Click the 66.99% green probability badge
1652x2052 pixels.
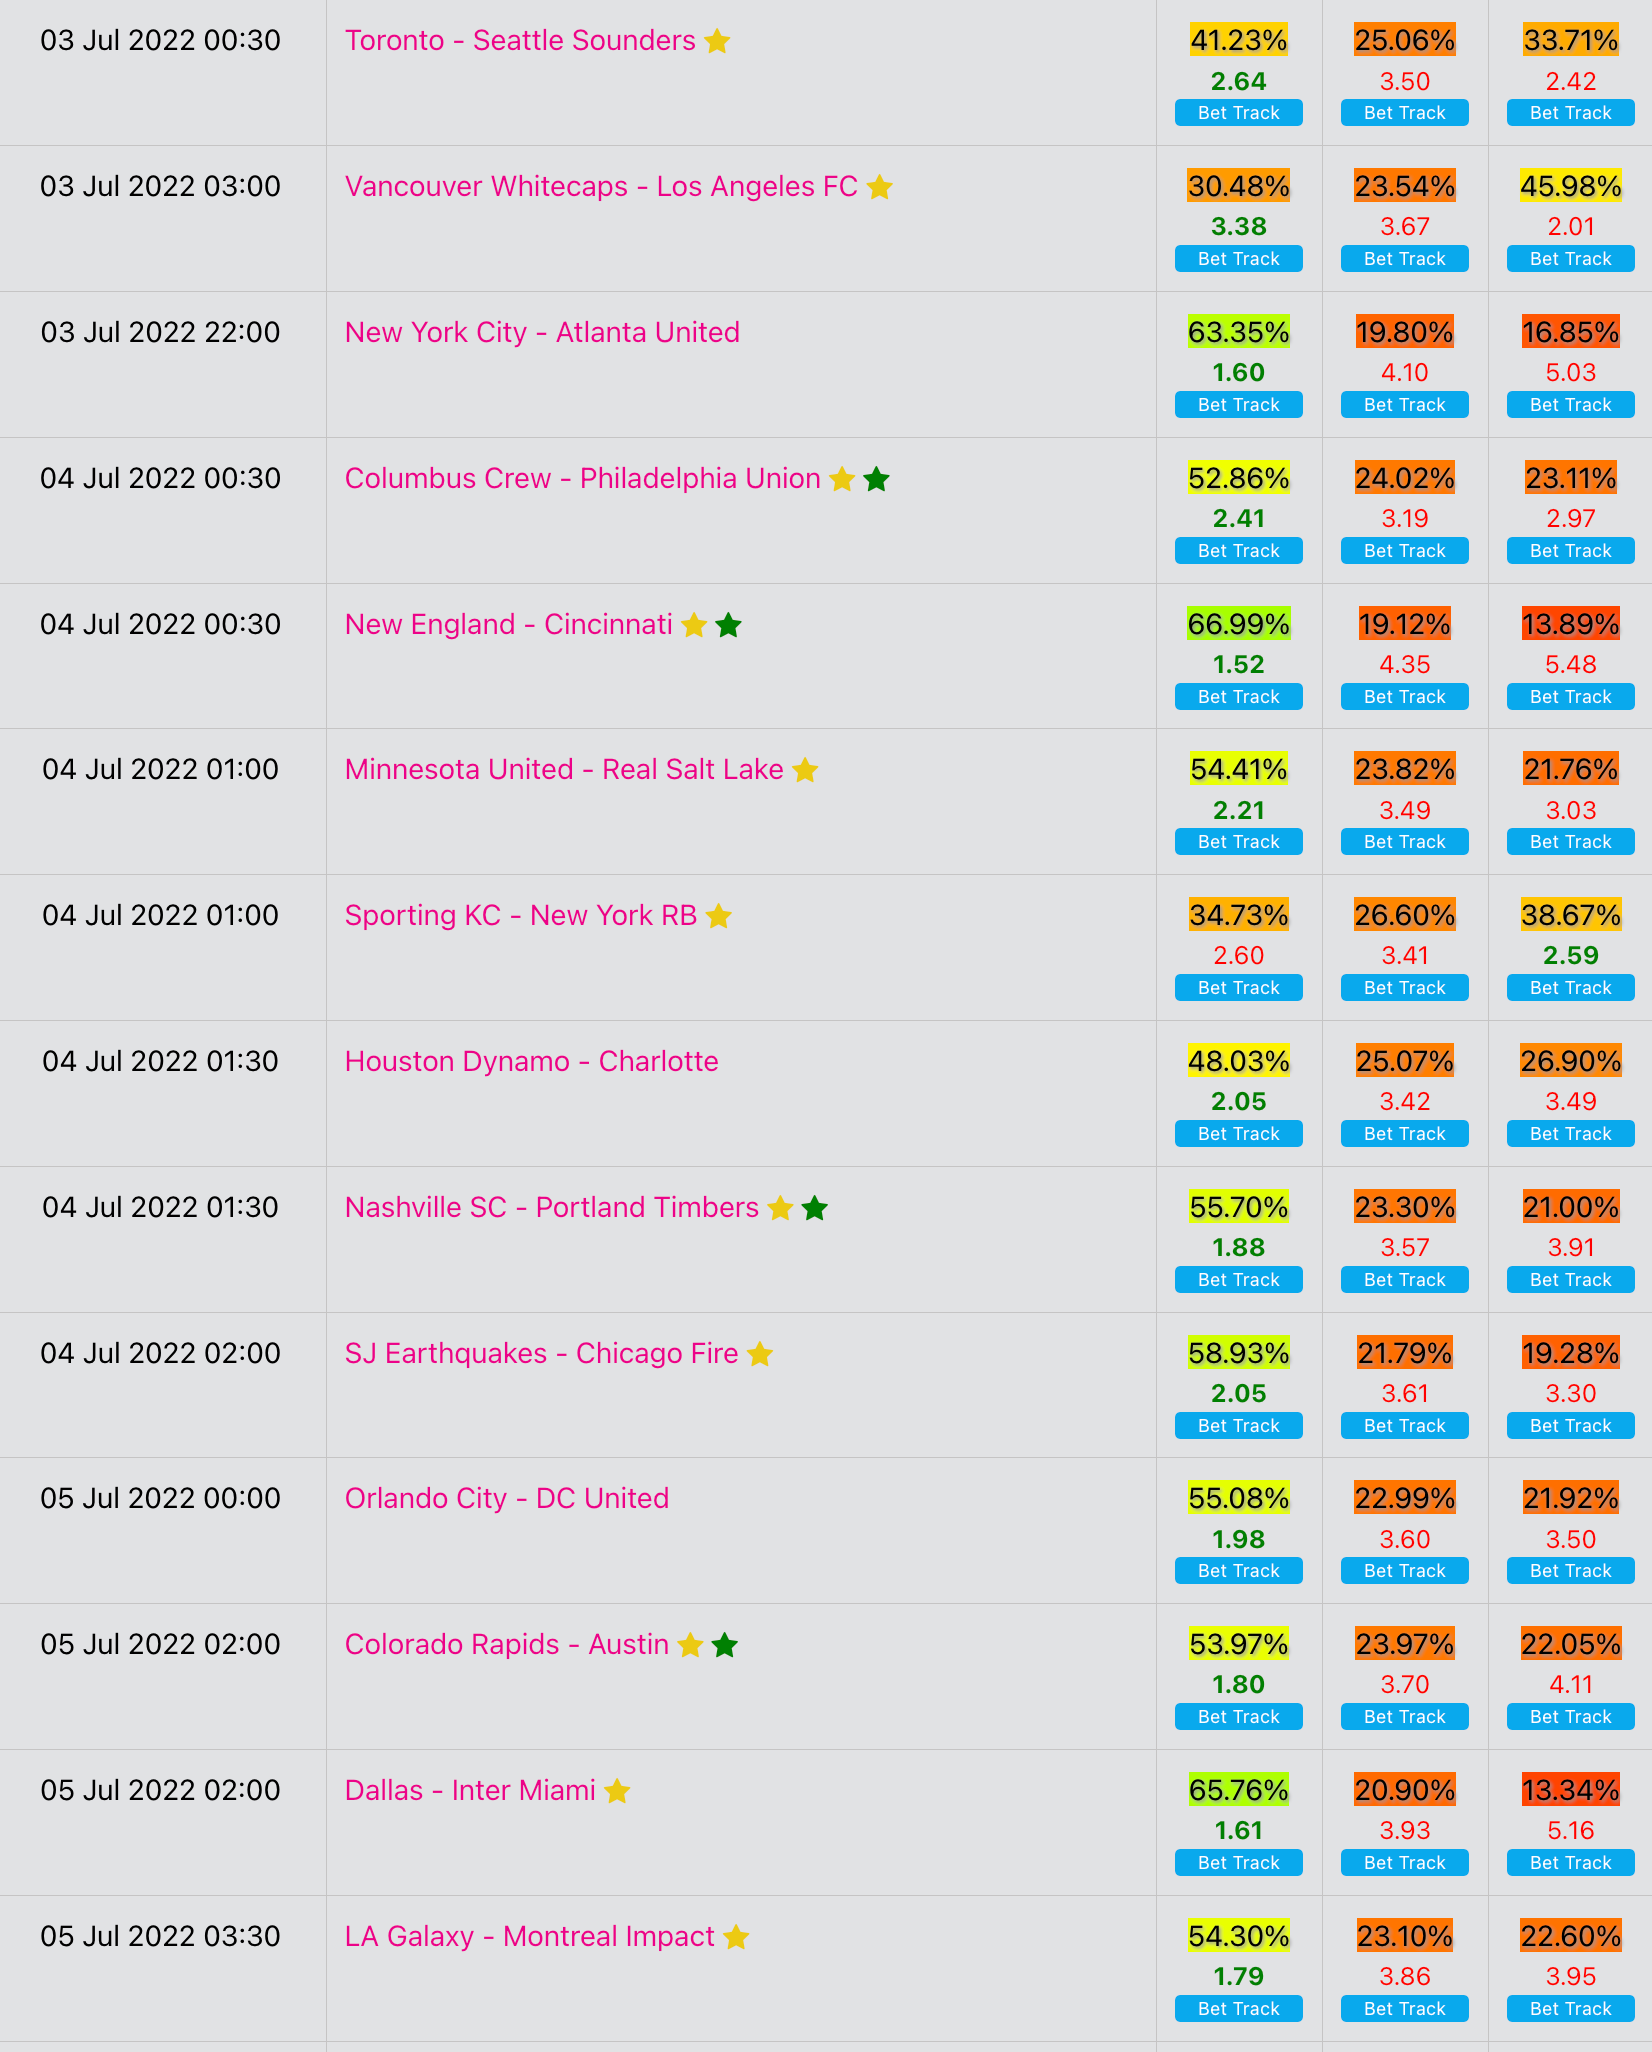pos(1238,624)
